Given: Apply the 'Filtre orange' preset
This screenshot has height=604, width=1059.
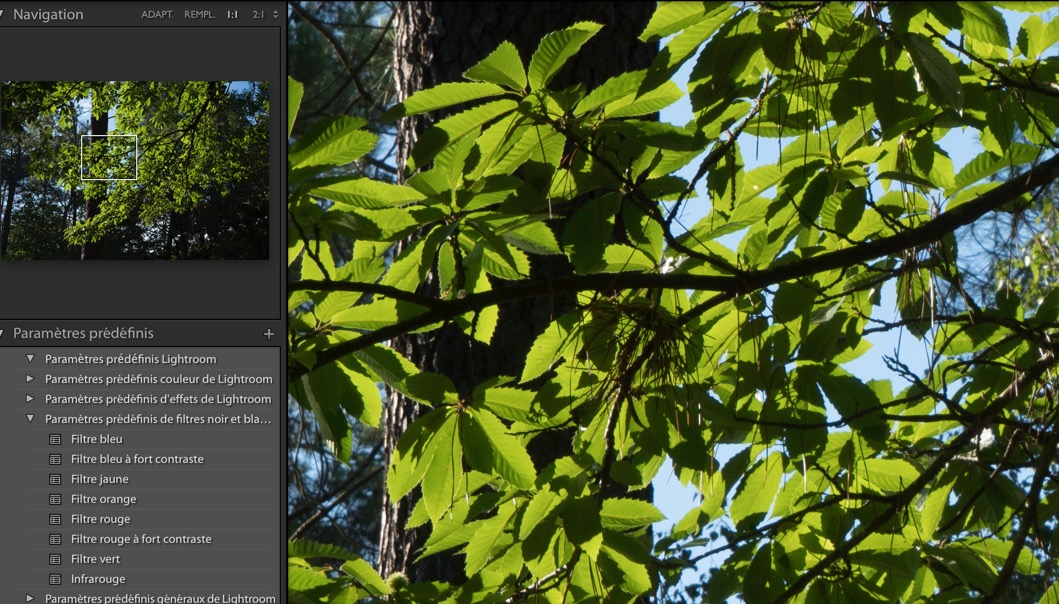Looking at the screenshot, I should (103, 499).
